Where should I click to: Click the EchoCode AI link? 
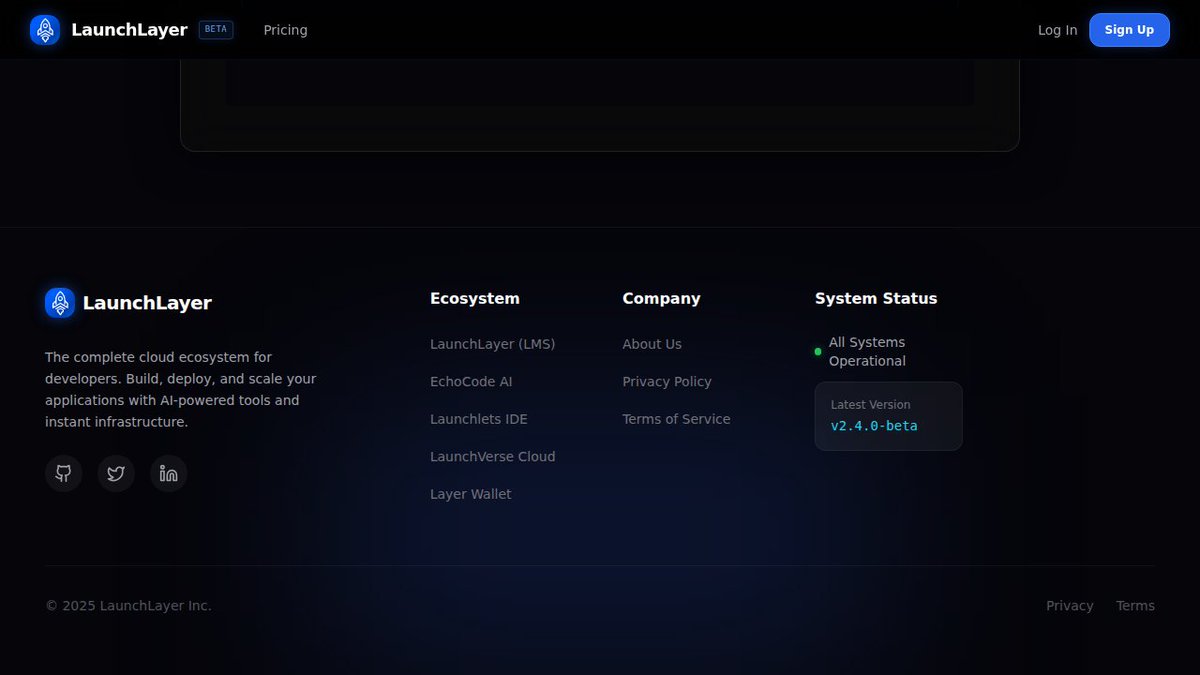(x=471, y=381)
